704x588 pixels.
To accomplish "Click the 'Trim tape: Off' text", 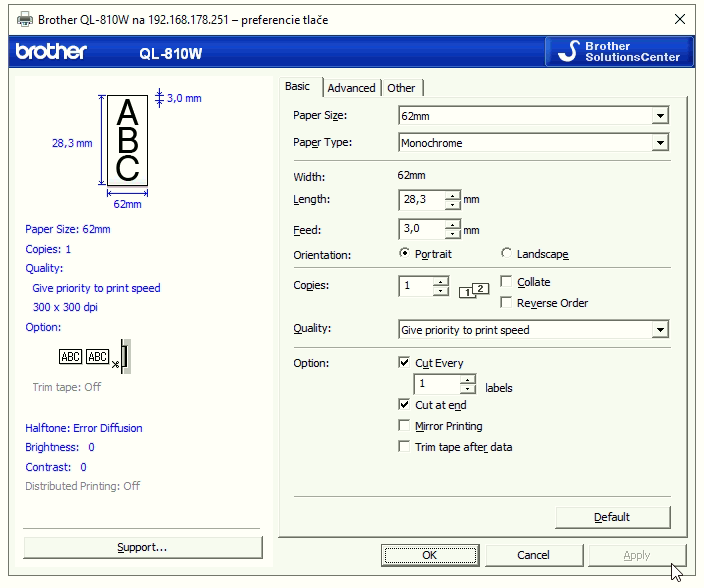I will coord(67,387).
